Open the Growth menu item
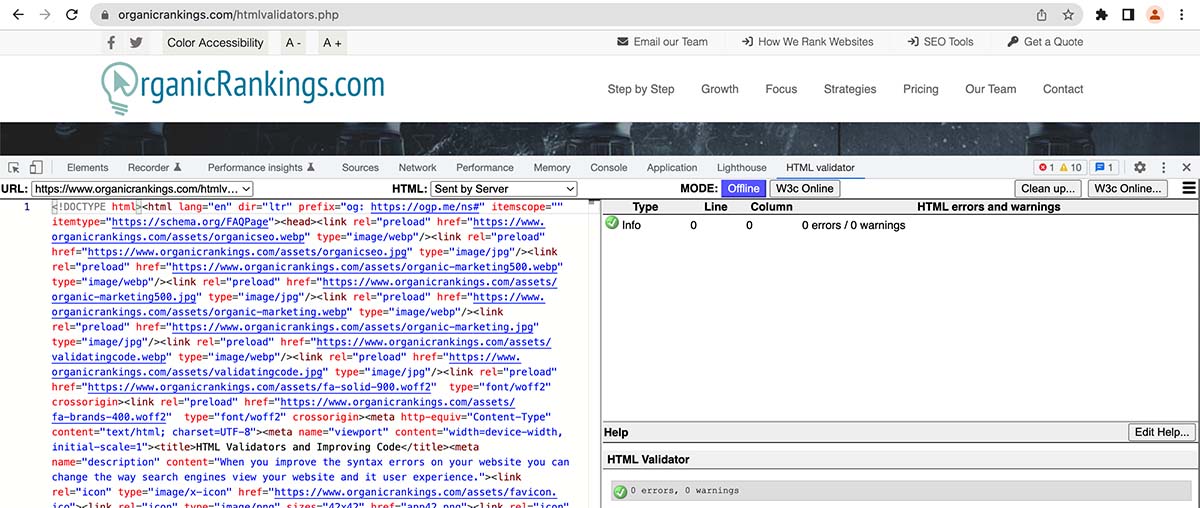Viewport: 1200px width, 508px height. coord(720,89)
